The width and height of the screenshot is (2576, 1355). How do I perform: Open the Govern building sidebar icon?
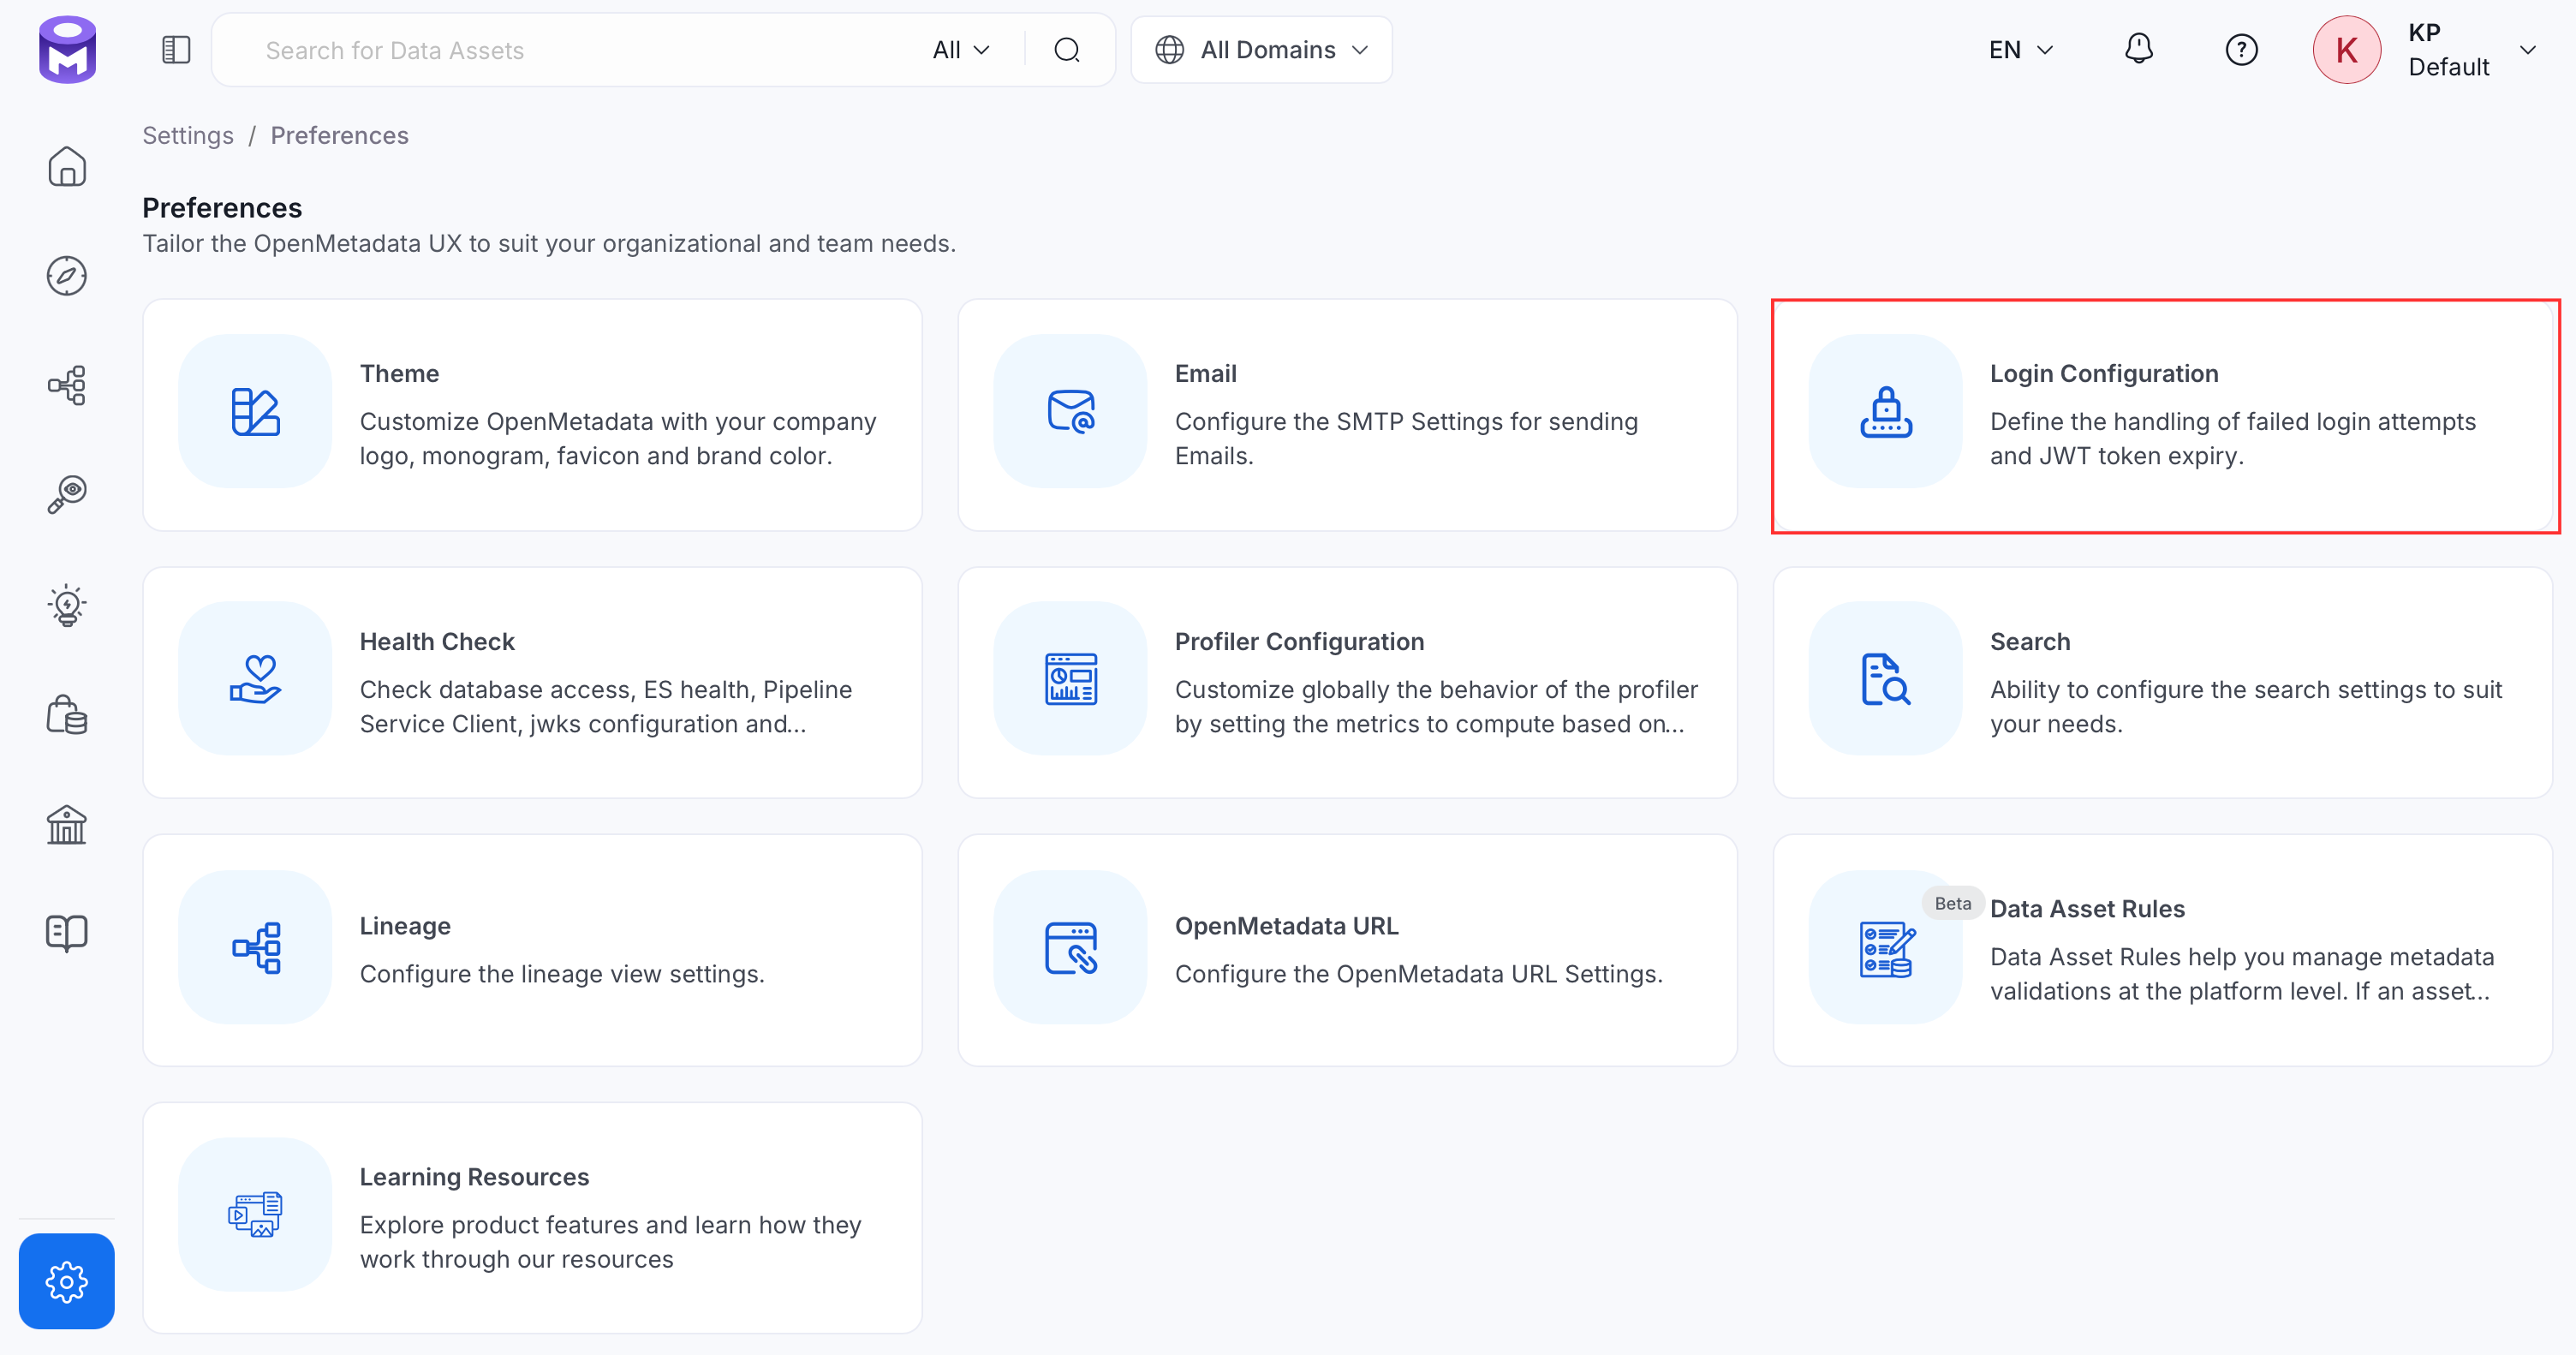(67, 825)
